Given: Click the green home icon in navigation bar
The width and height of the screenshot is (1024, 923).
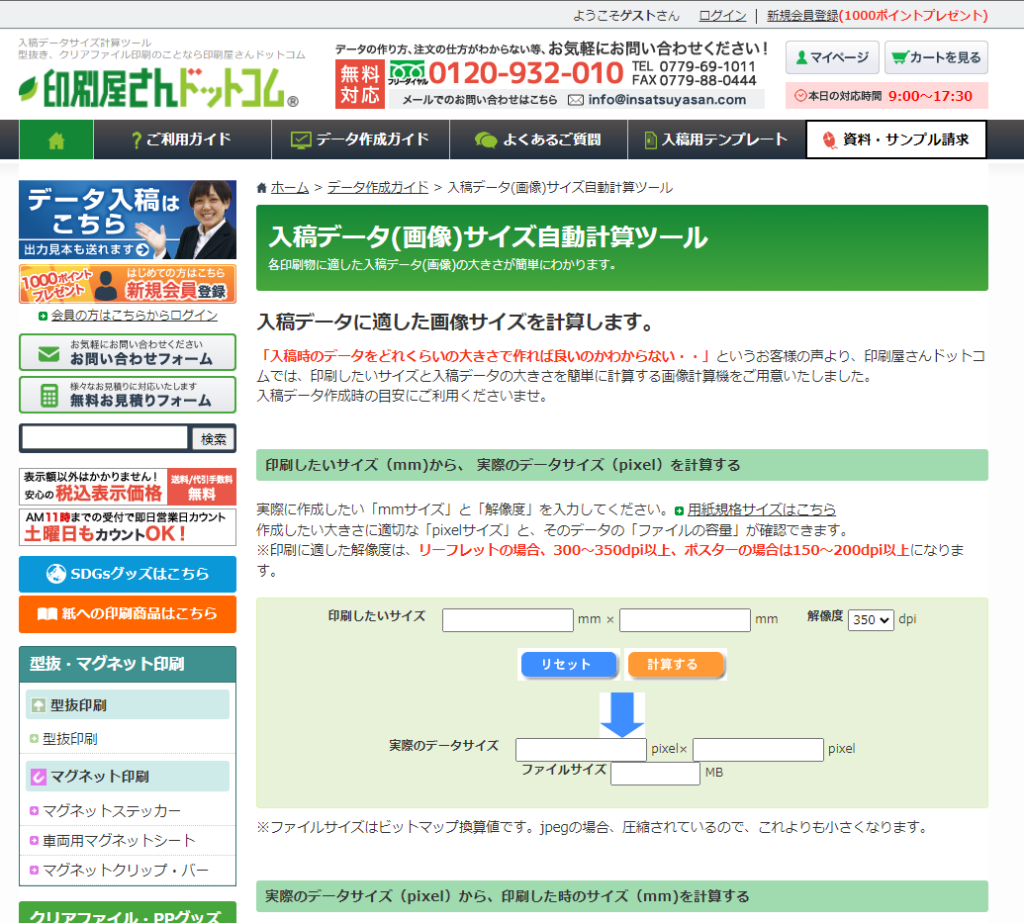Looking at the screenshot, I should coord(56,140).
